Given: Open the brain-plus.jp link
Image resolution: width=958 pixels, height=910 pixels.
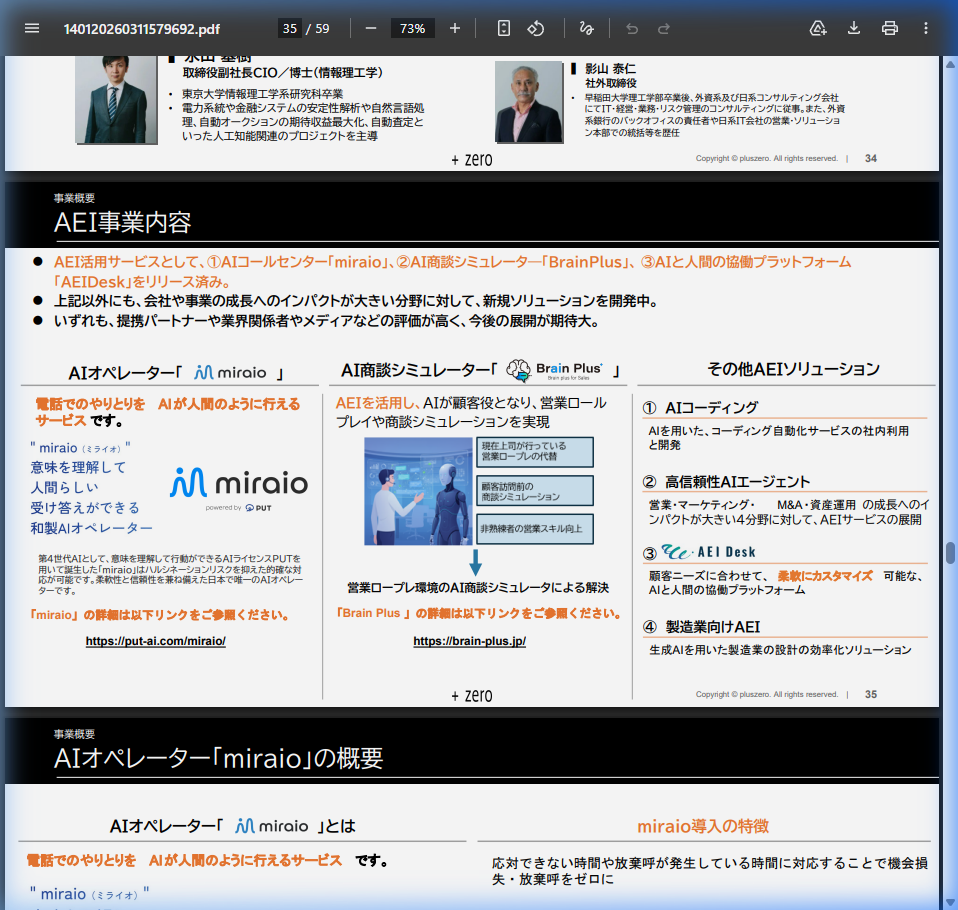Looking at the screenshot, I should pos(471,638).
